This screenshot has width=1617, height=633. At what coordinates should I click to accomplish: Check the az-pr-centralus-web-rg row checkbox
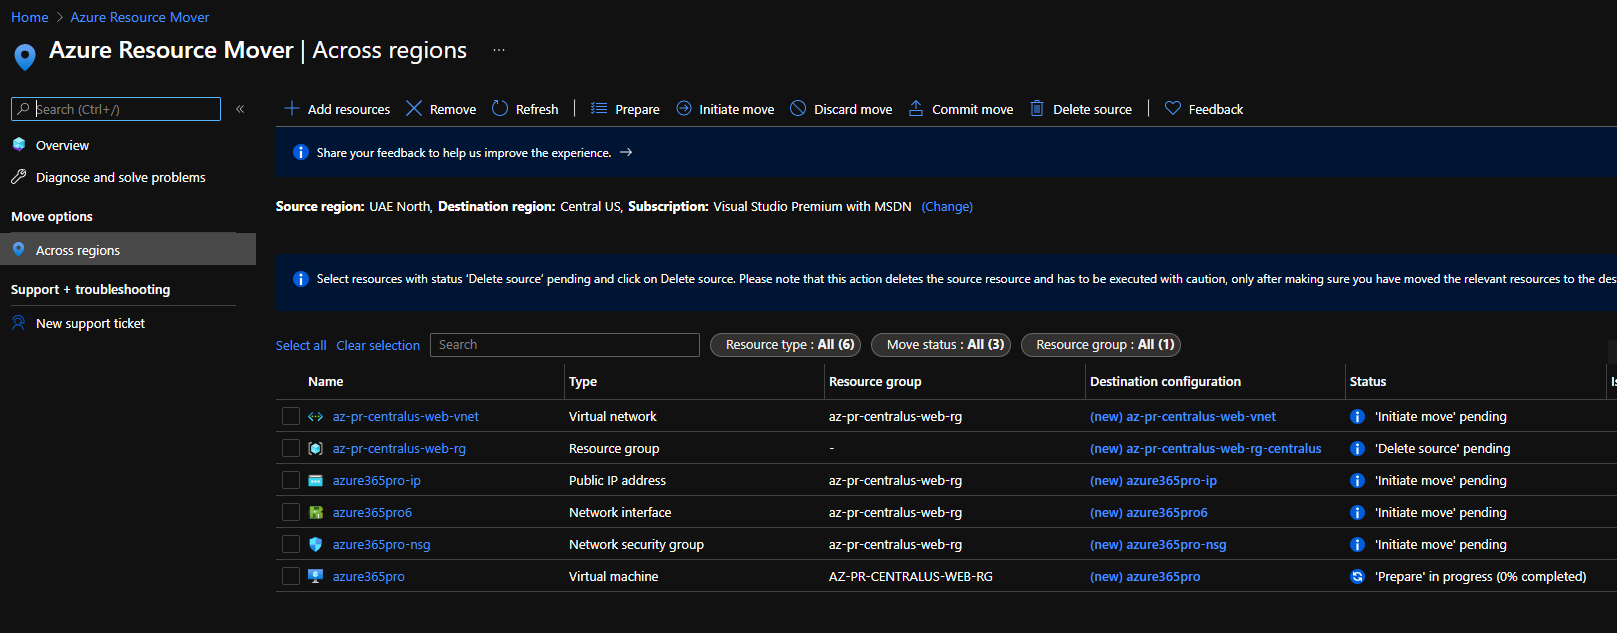pos(291,448)
